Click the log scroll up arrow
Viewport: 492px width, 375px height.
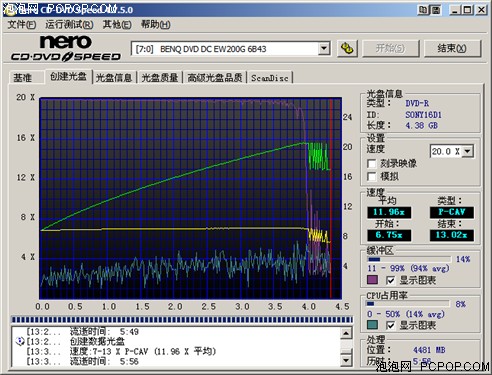tap(346, 333)
